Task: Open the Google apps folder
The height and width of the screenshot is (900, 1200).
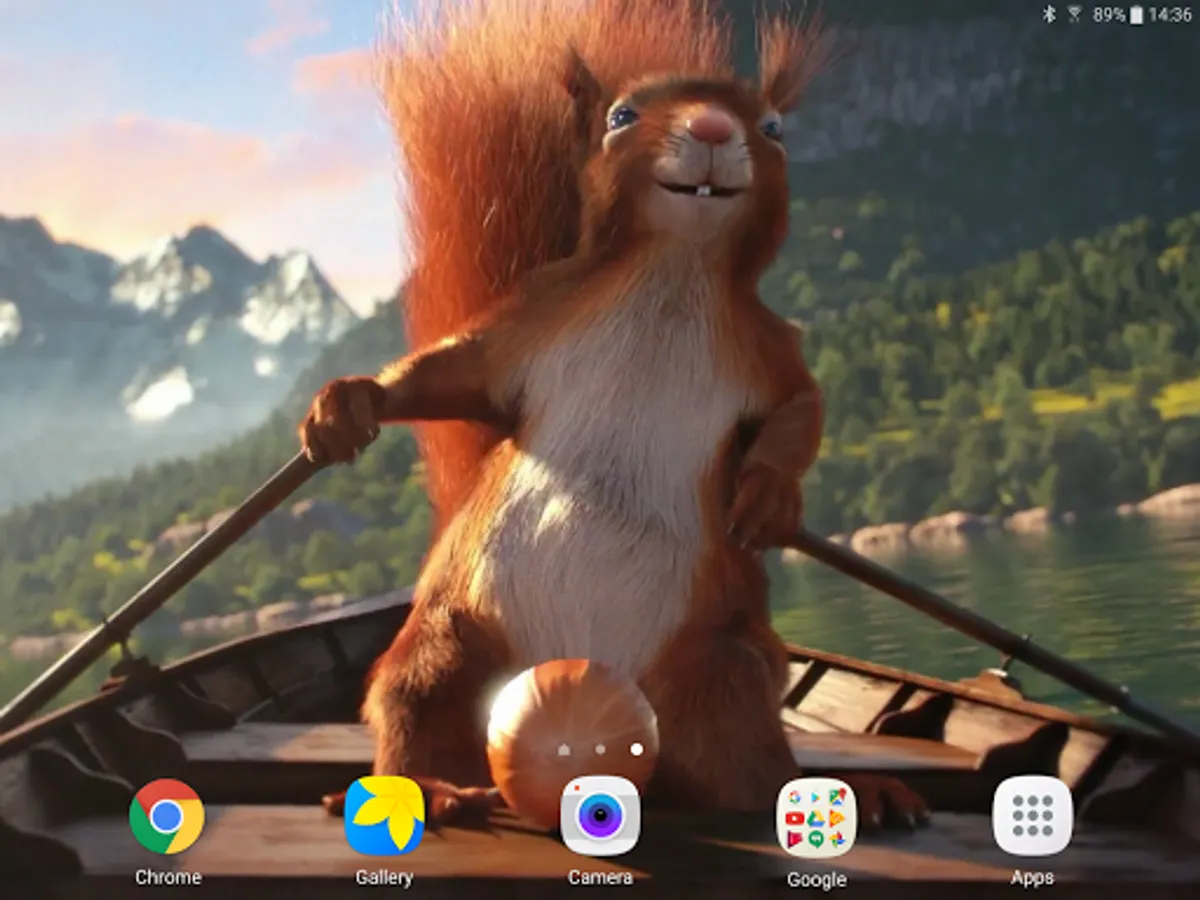Action: click(x=816, y=817)
